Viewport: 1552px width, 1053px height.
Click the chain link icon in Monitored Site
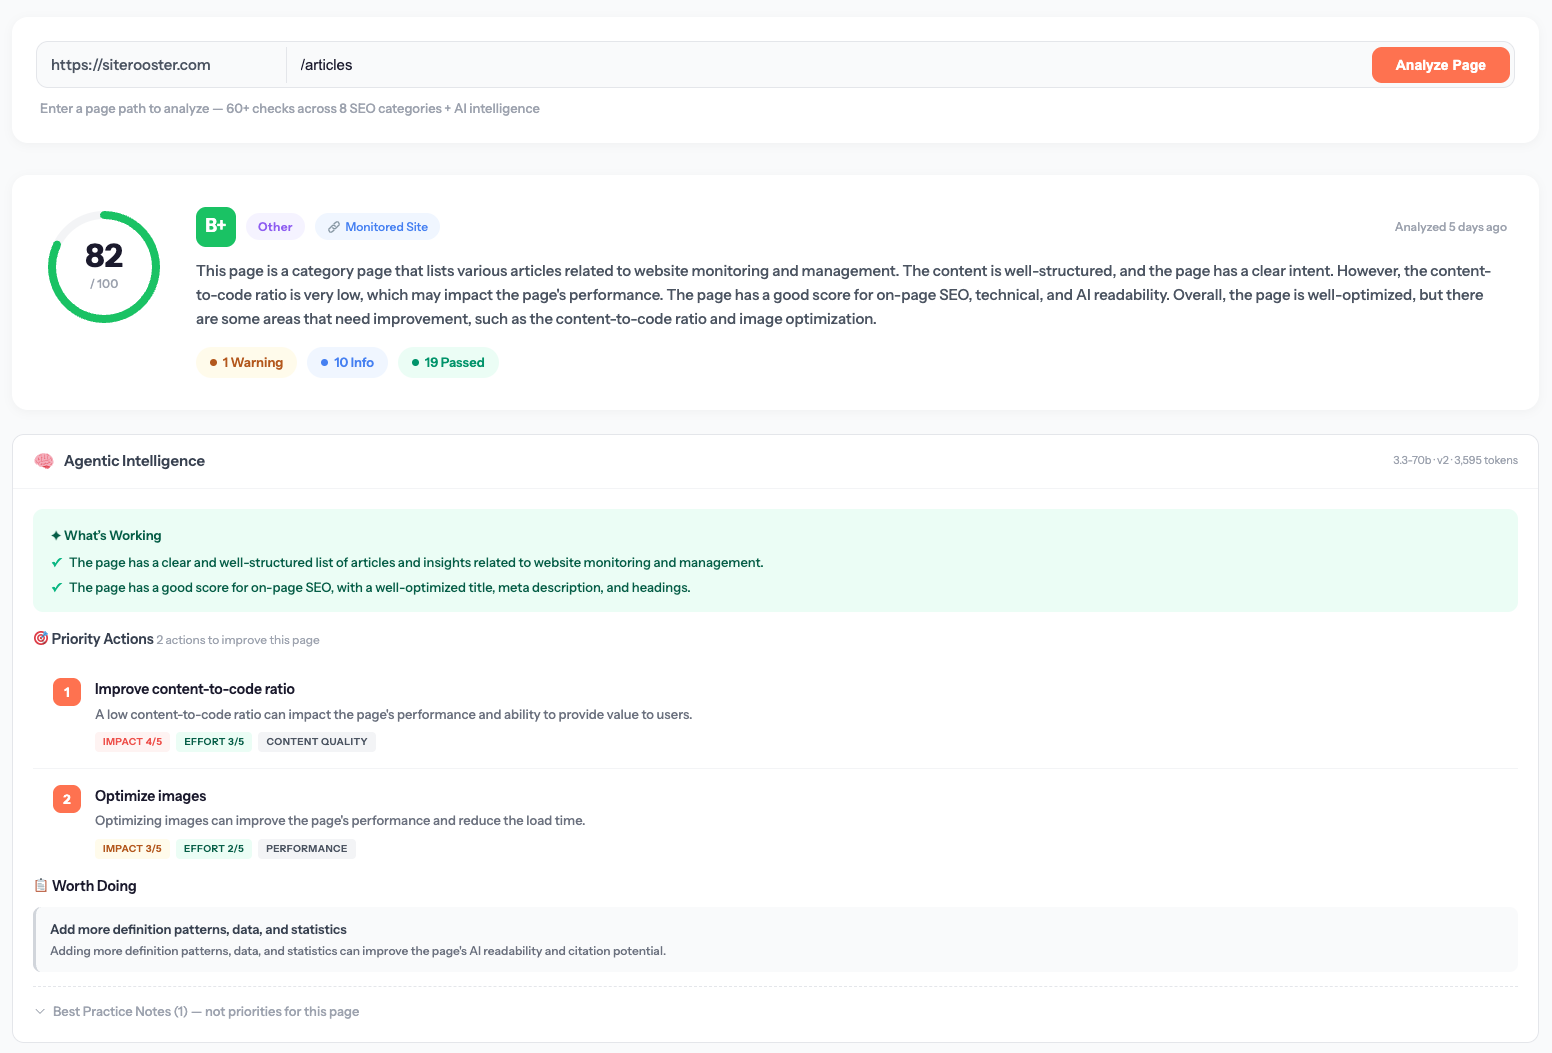(334, 226)
